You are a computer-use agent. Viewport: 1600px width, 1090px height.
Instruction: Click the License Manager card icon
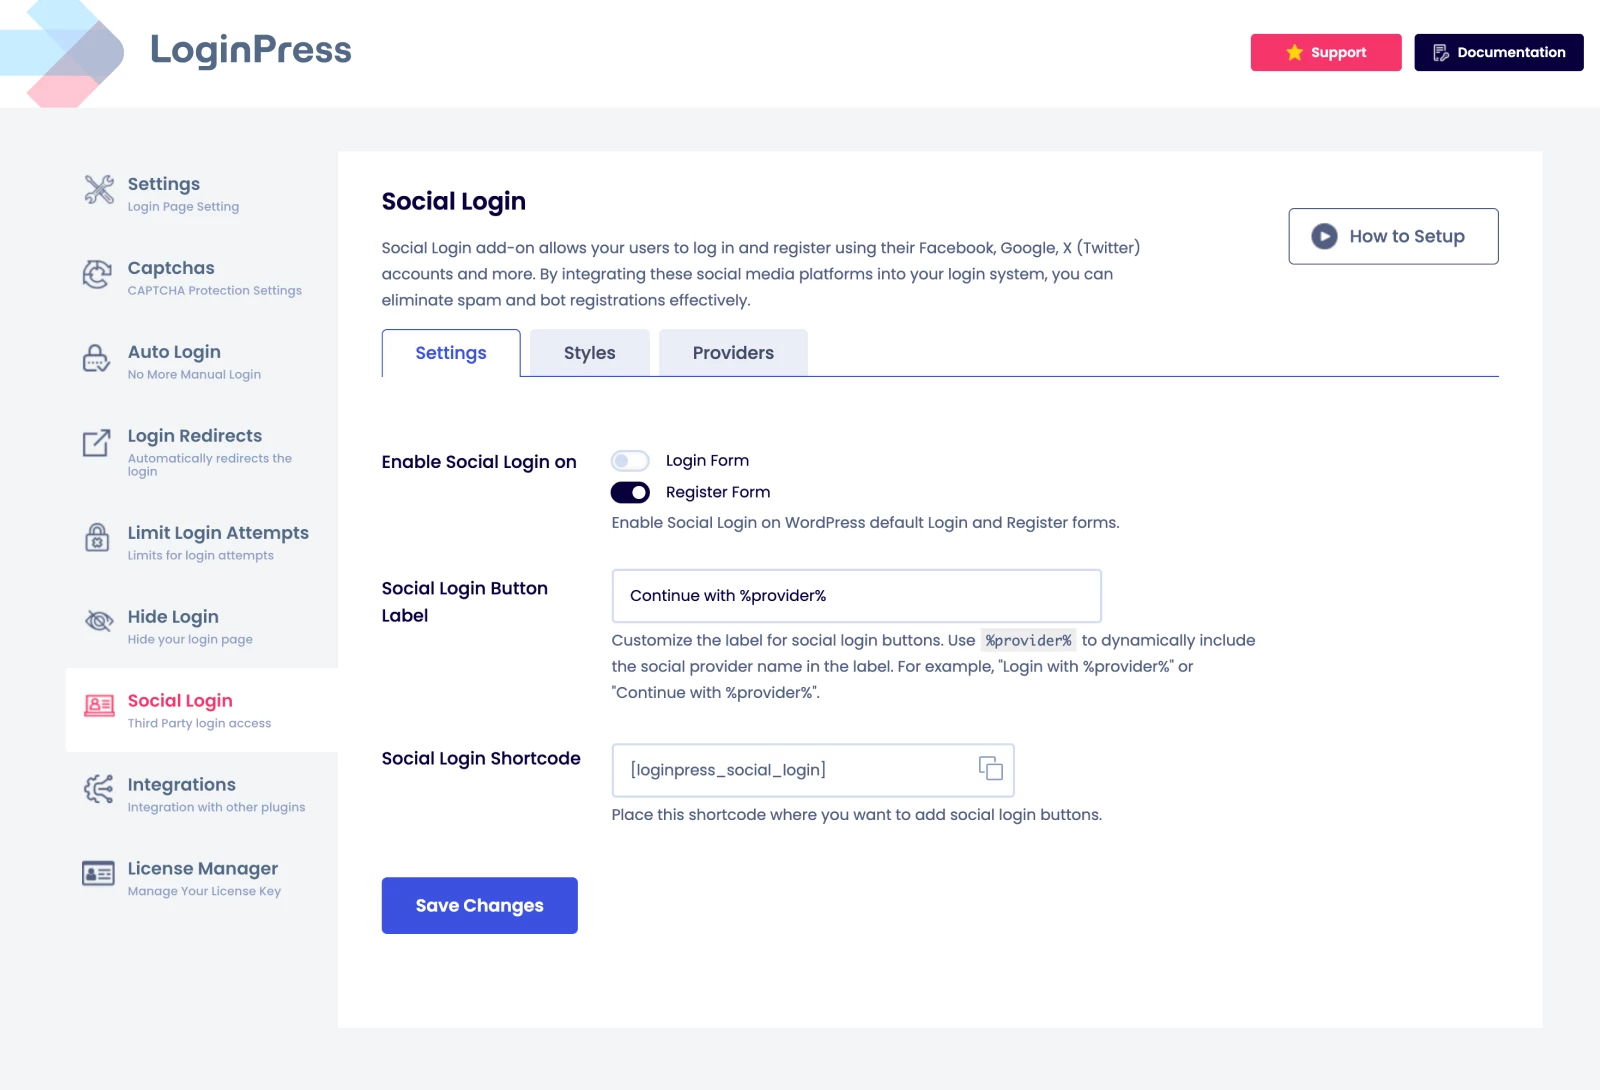98,873
